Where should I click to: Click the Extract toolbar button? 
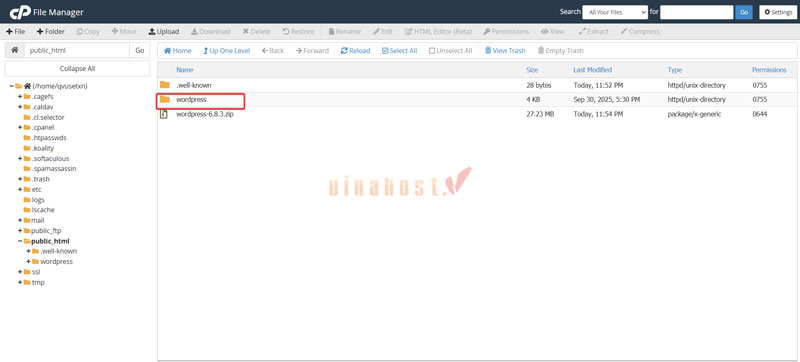(593, 32)
